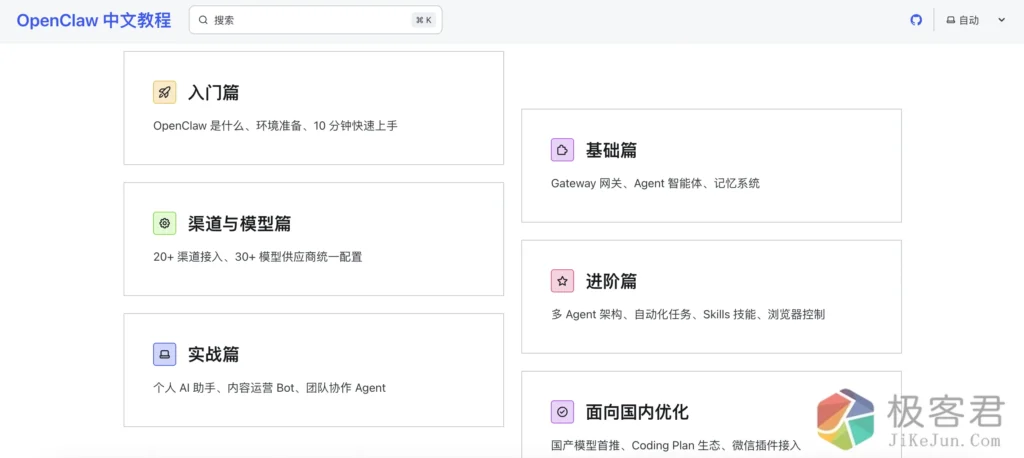The image size is (1024, 458).
Task: Select the 渠道与模型篇 heading
Action: tap(239, 223)
